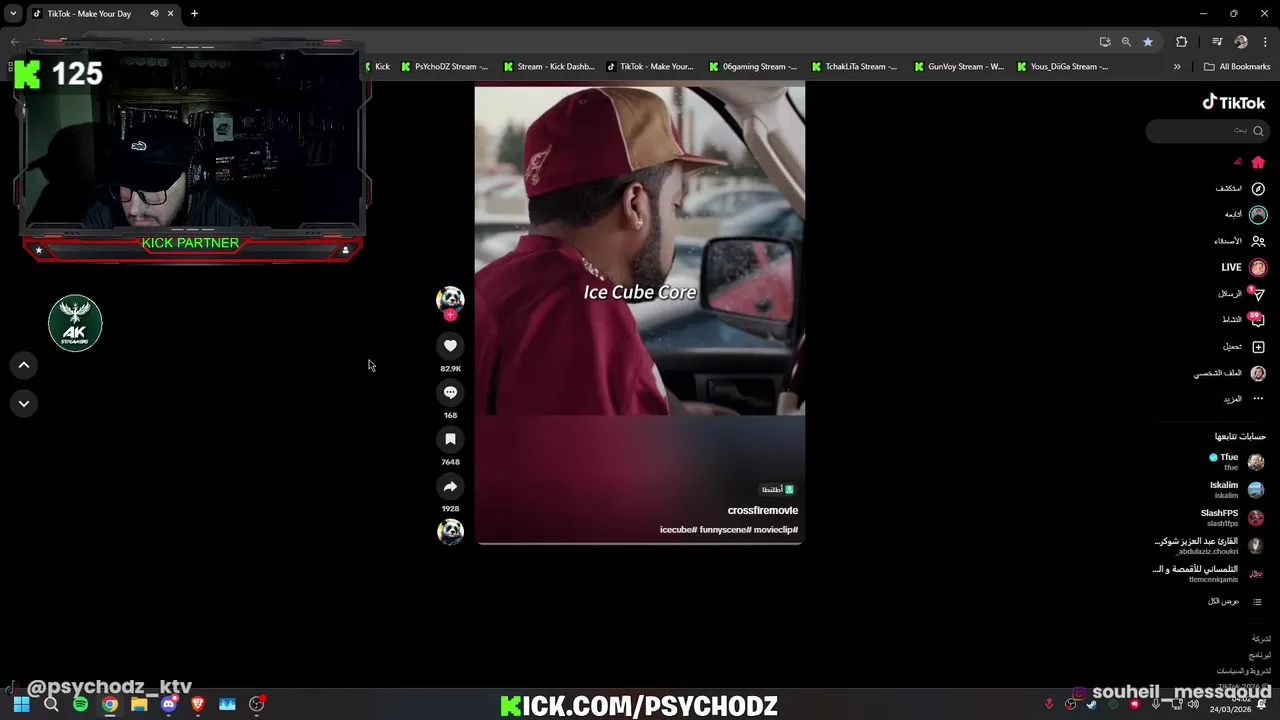
Task: Click the magnifier icon in TikTok search
Action: tap(1258, 130)
